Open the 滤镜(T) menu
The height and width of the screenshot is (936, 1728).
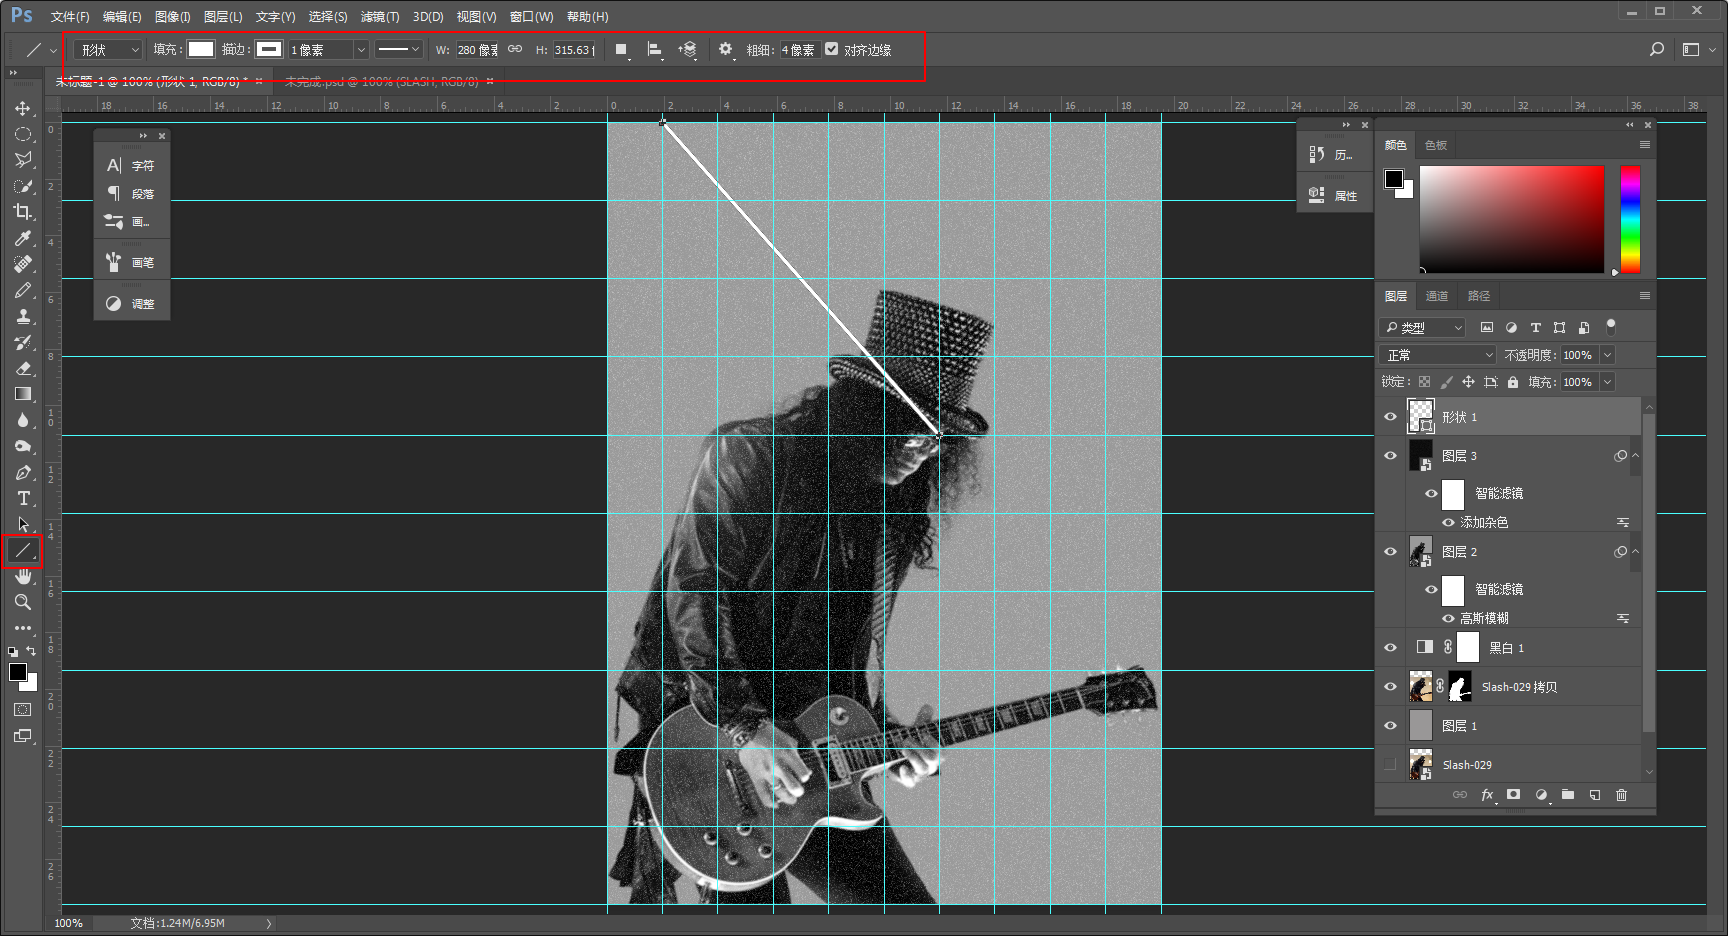pos(379,17)
